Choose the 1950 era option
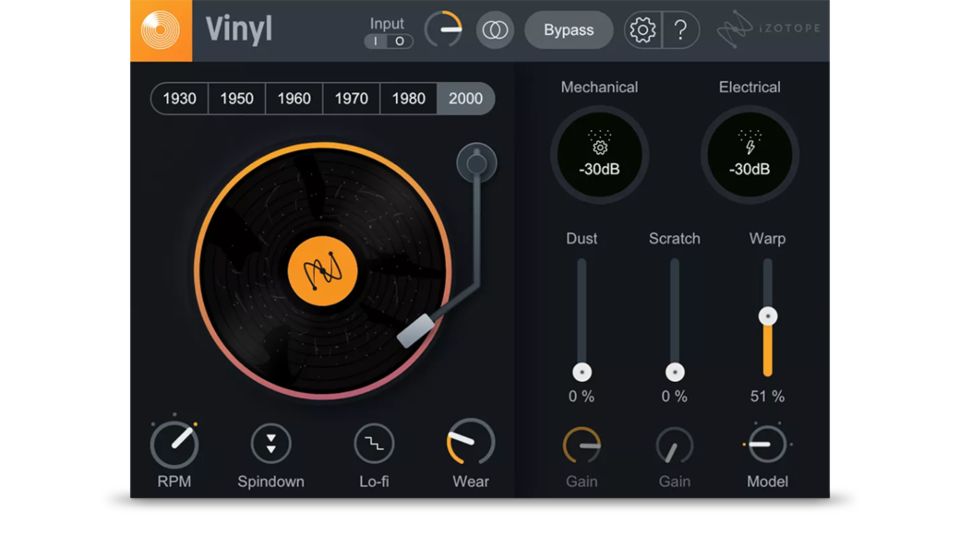Image resolution: width=960 pixels, height=535 pixels. (x=237, y=98)
